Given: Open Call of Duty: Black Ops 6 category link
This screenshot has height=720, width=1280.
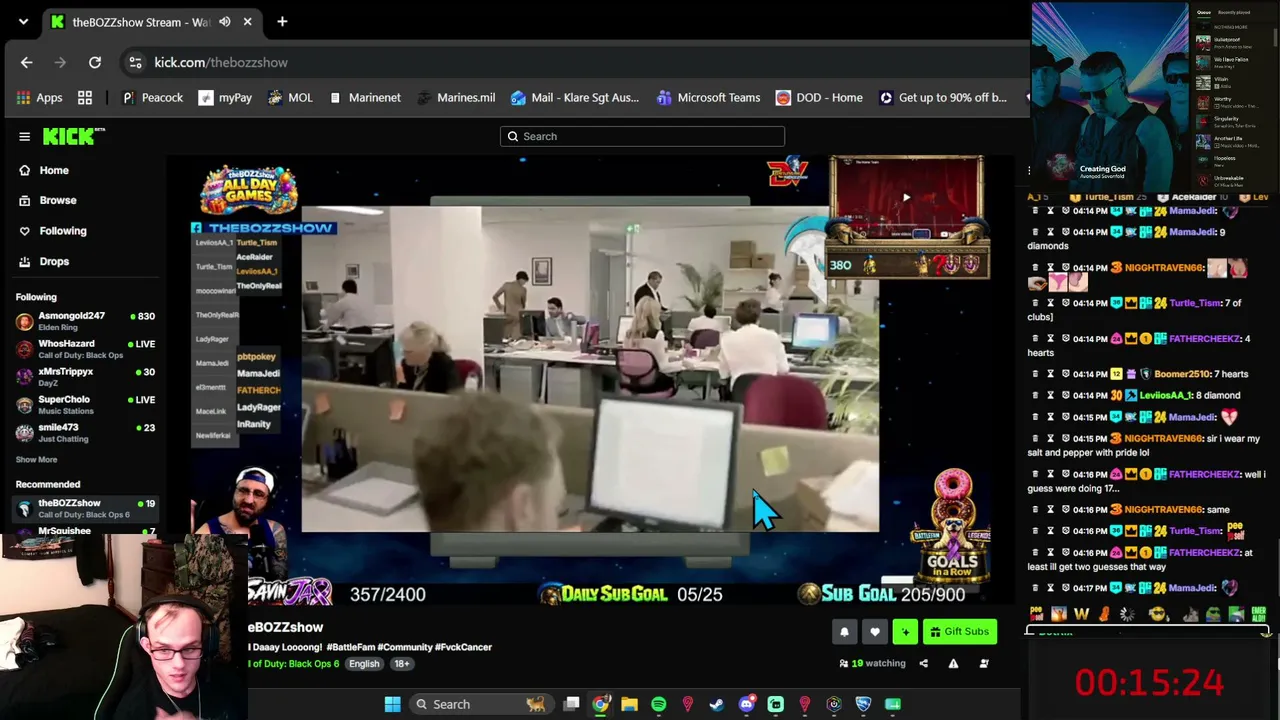Looking at the screenshot, I should 293,664.
